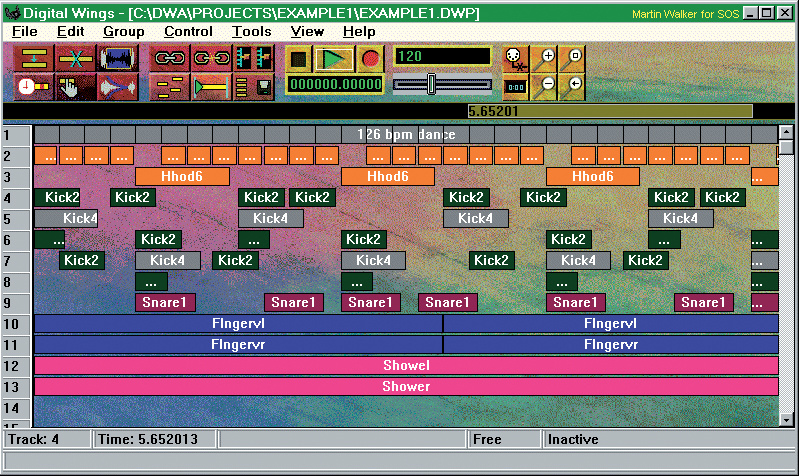This screenshot has width=799, height=476.
Task: Click the zoom out magnifier icon
Action: pos(547,85)
